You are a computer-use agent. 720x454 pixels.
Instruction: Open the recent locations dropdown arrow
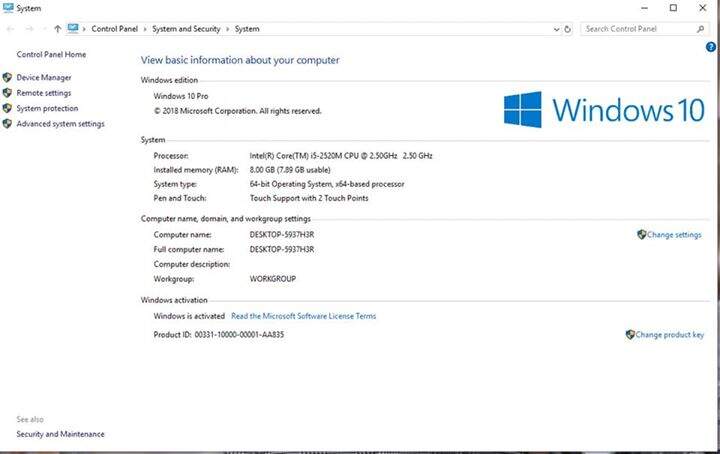(x=42, y=29)
